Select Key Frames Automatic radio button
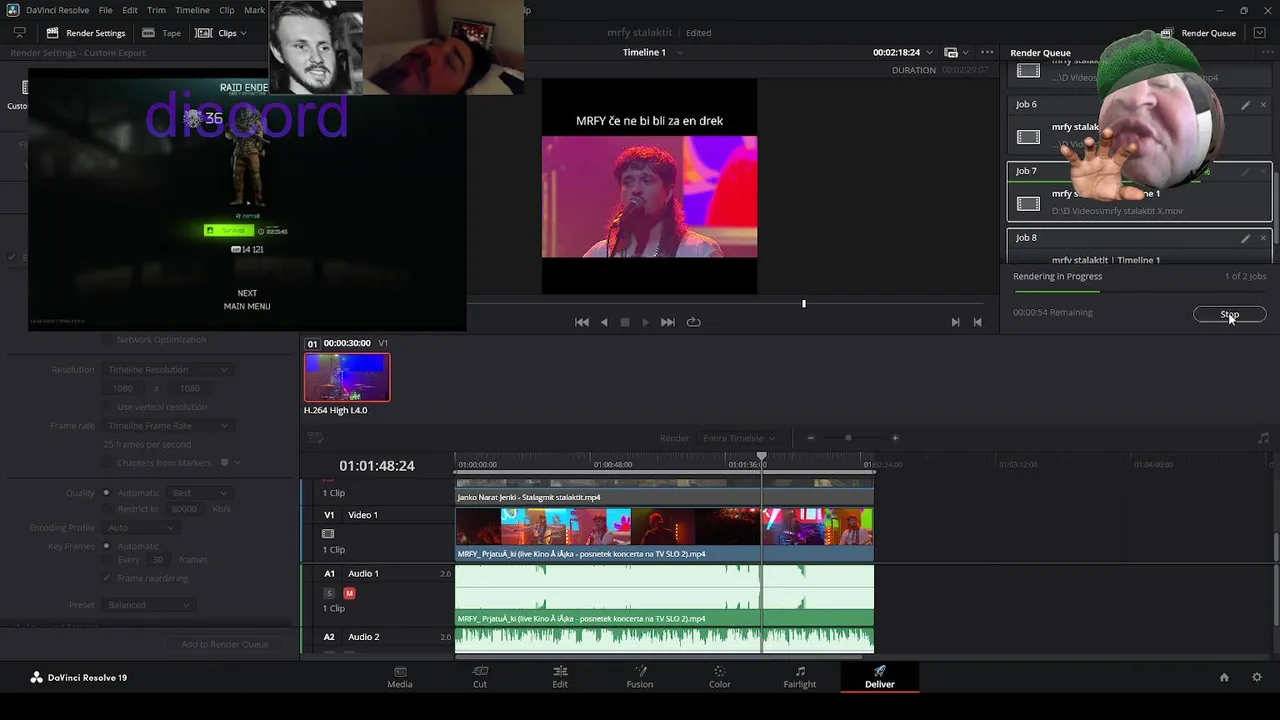This screenshot has height=720, width=1280. (106, 546)
